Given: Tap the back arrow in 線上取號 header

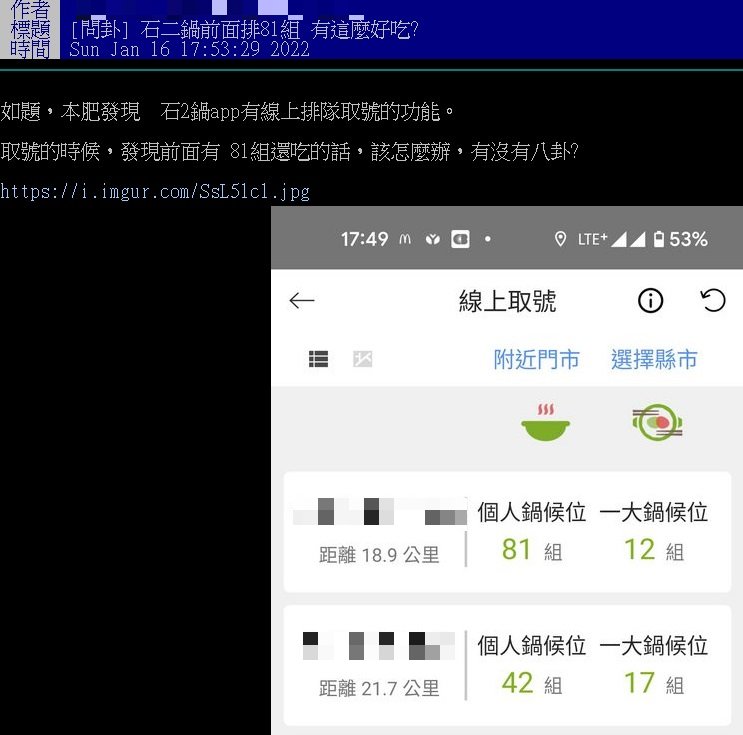Looking at the screenshot, I should click(302, 300).
